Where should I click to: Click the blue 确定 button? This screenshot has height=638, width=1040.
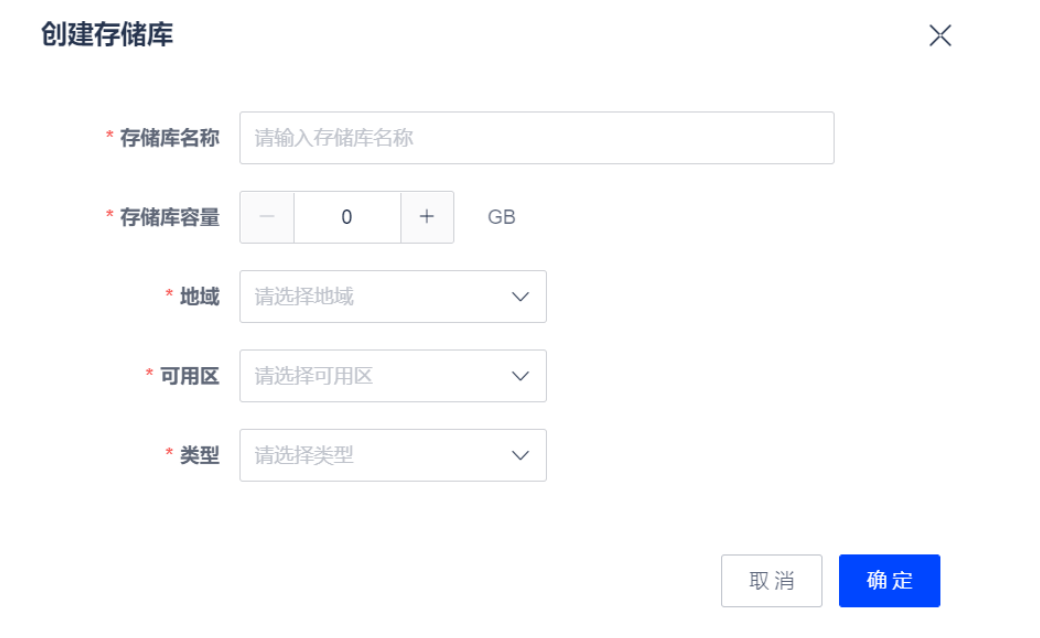click(x=889, y=581)
